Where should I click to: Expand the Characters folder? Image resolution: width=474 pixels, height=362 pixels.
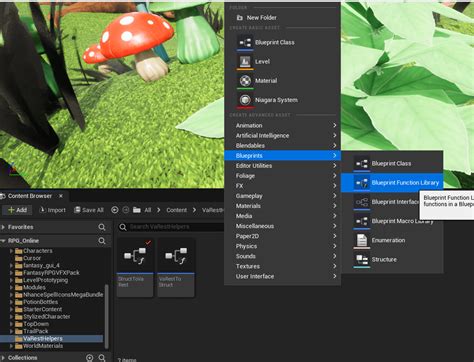(x=11, y=251)
